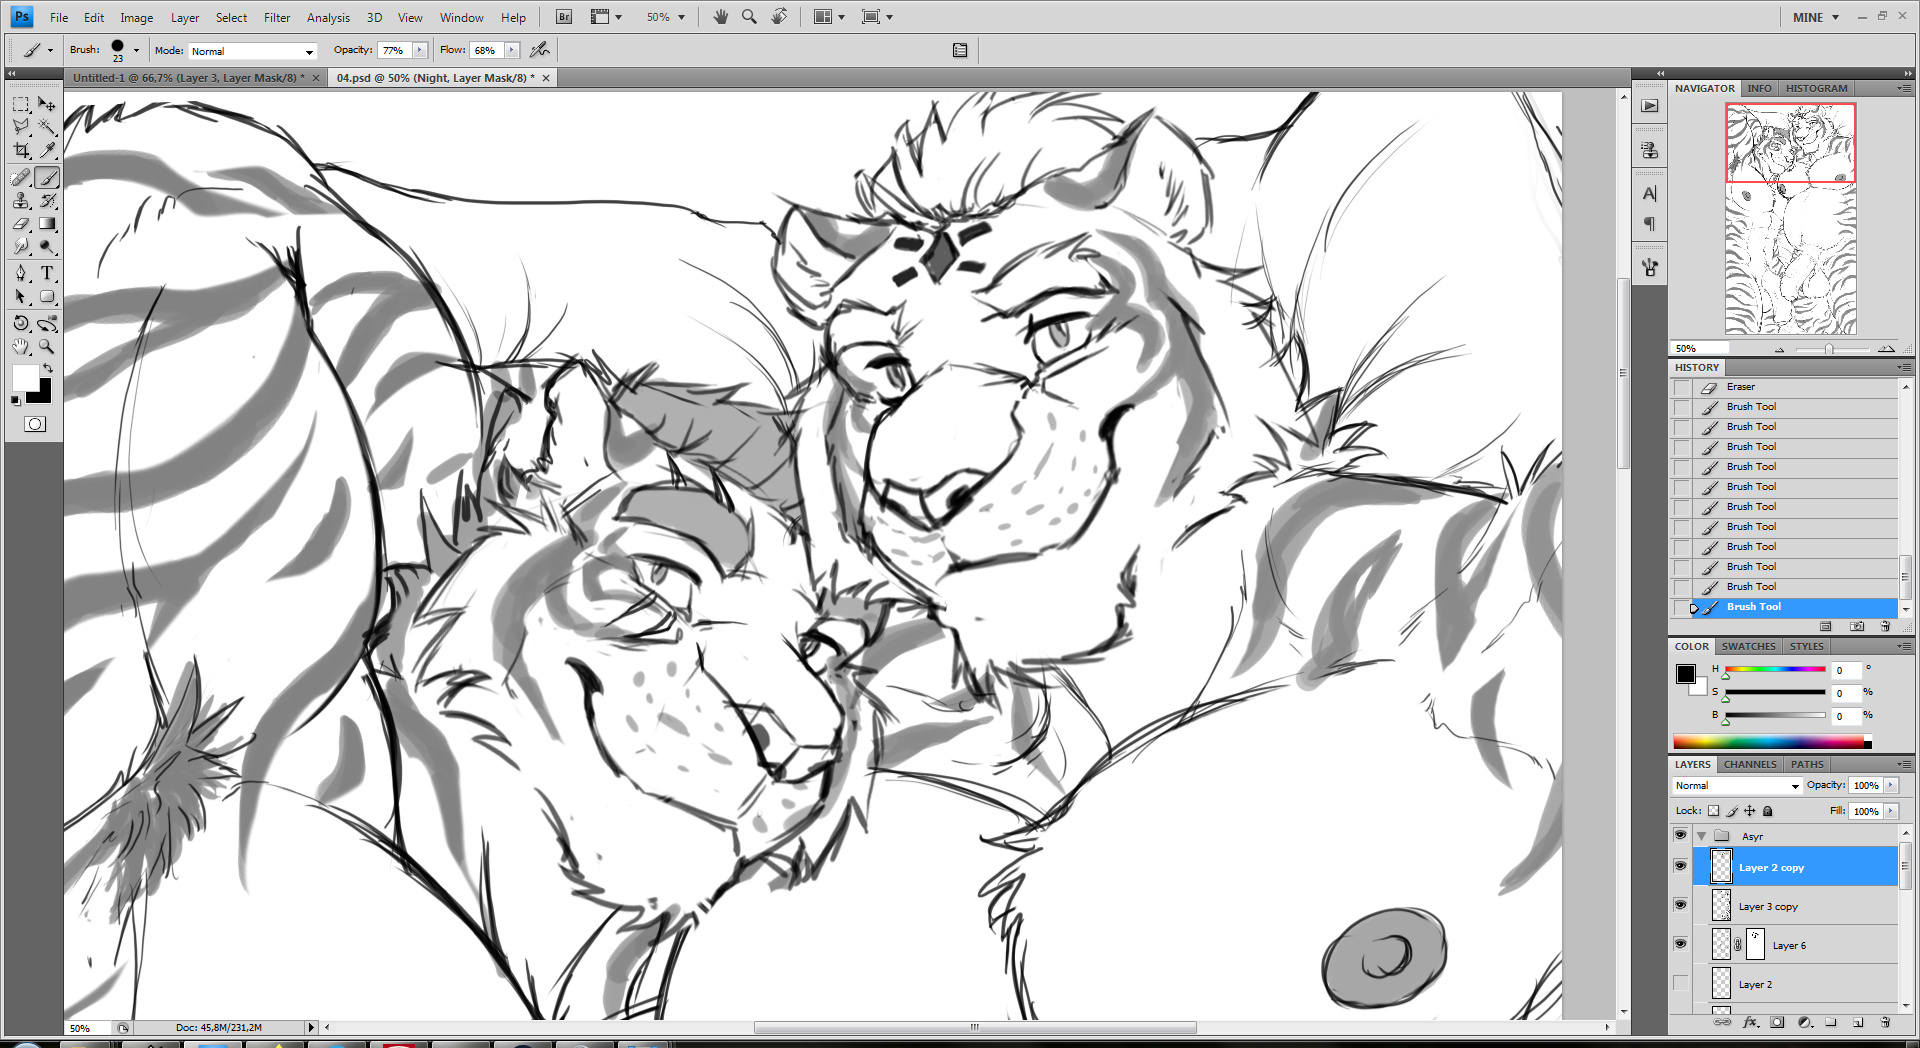The height and width of the screenshot is (1048, 1920).
Task: Toggle lock position for the layer
Action: coord(1750,811)
